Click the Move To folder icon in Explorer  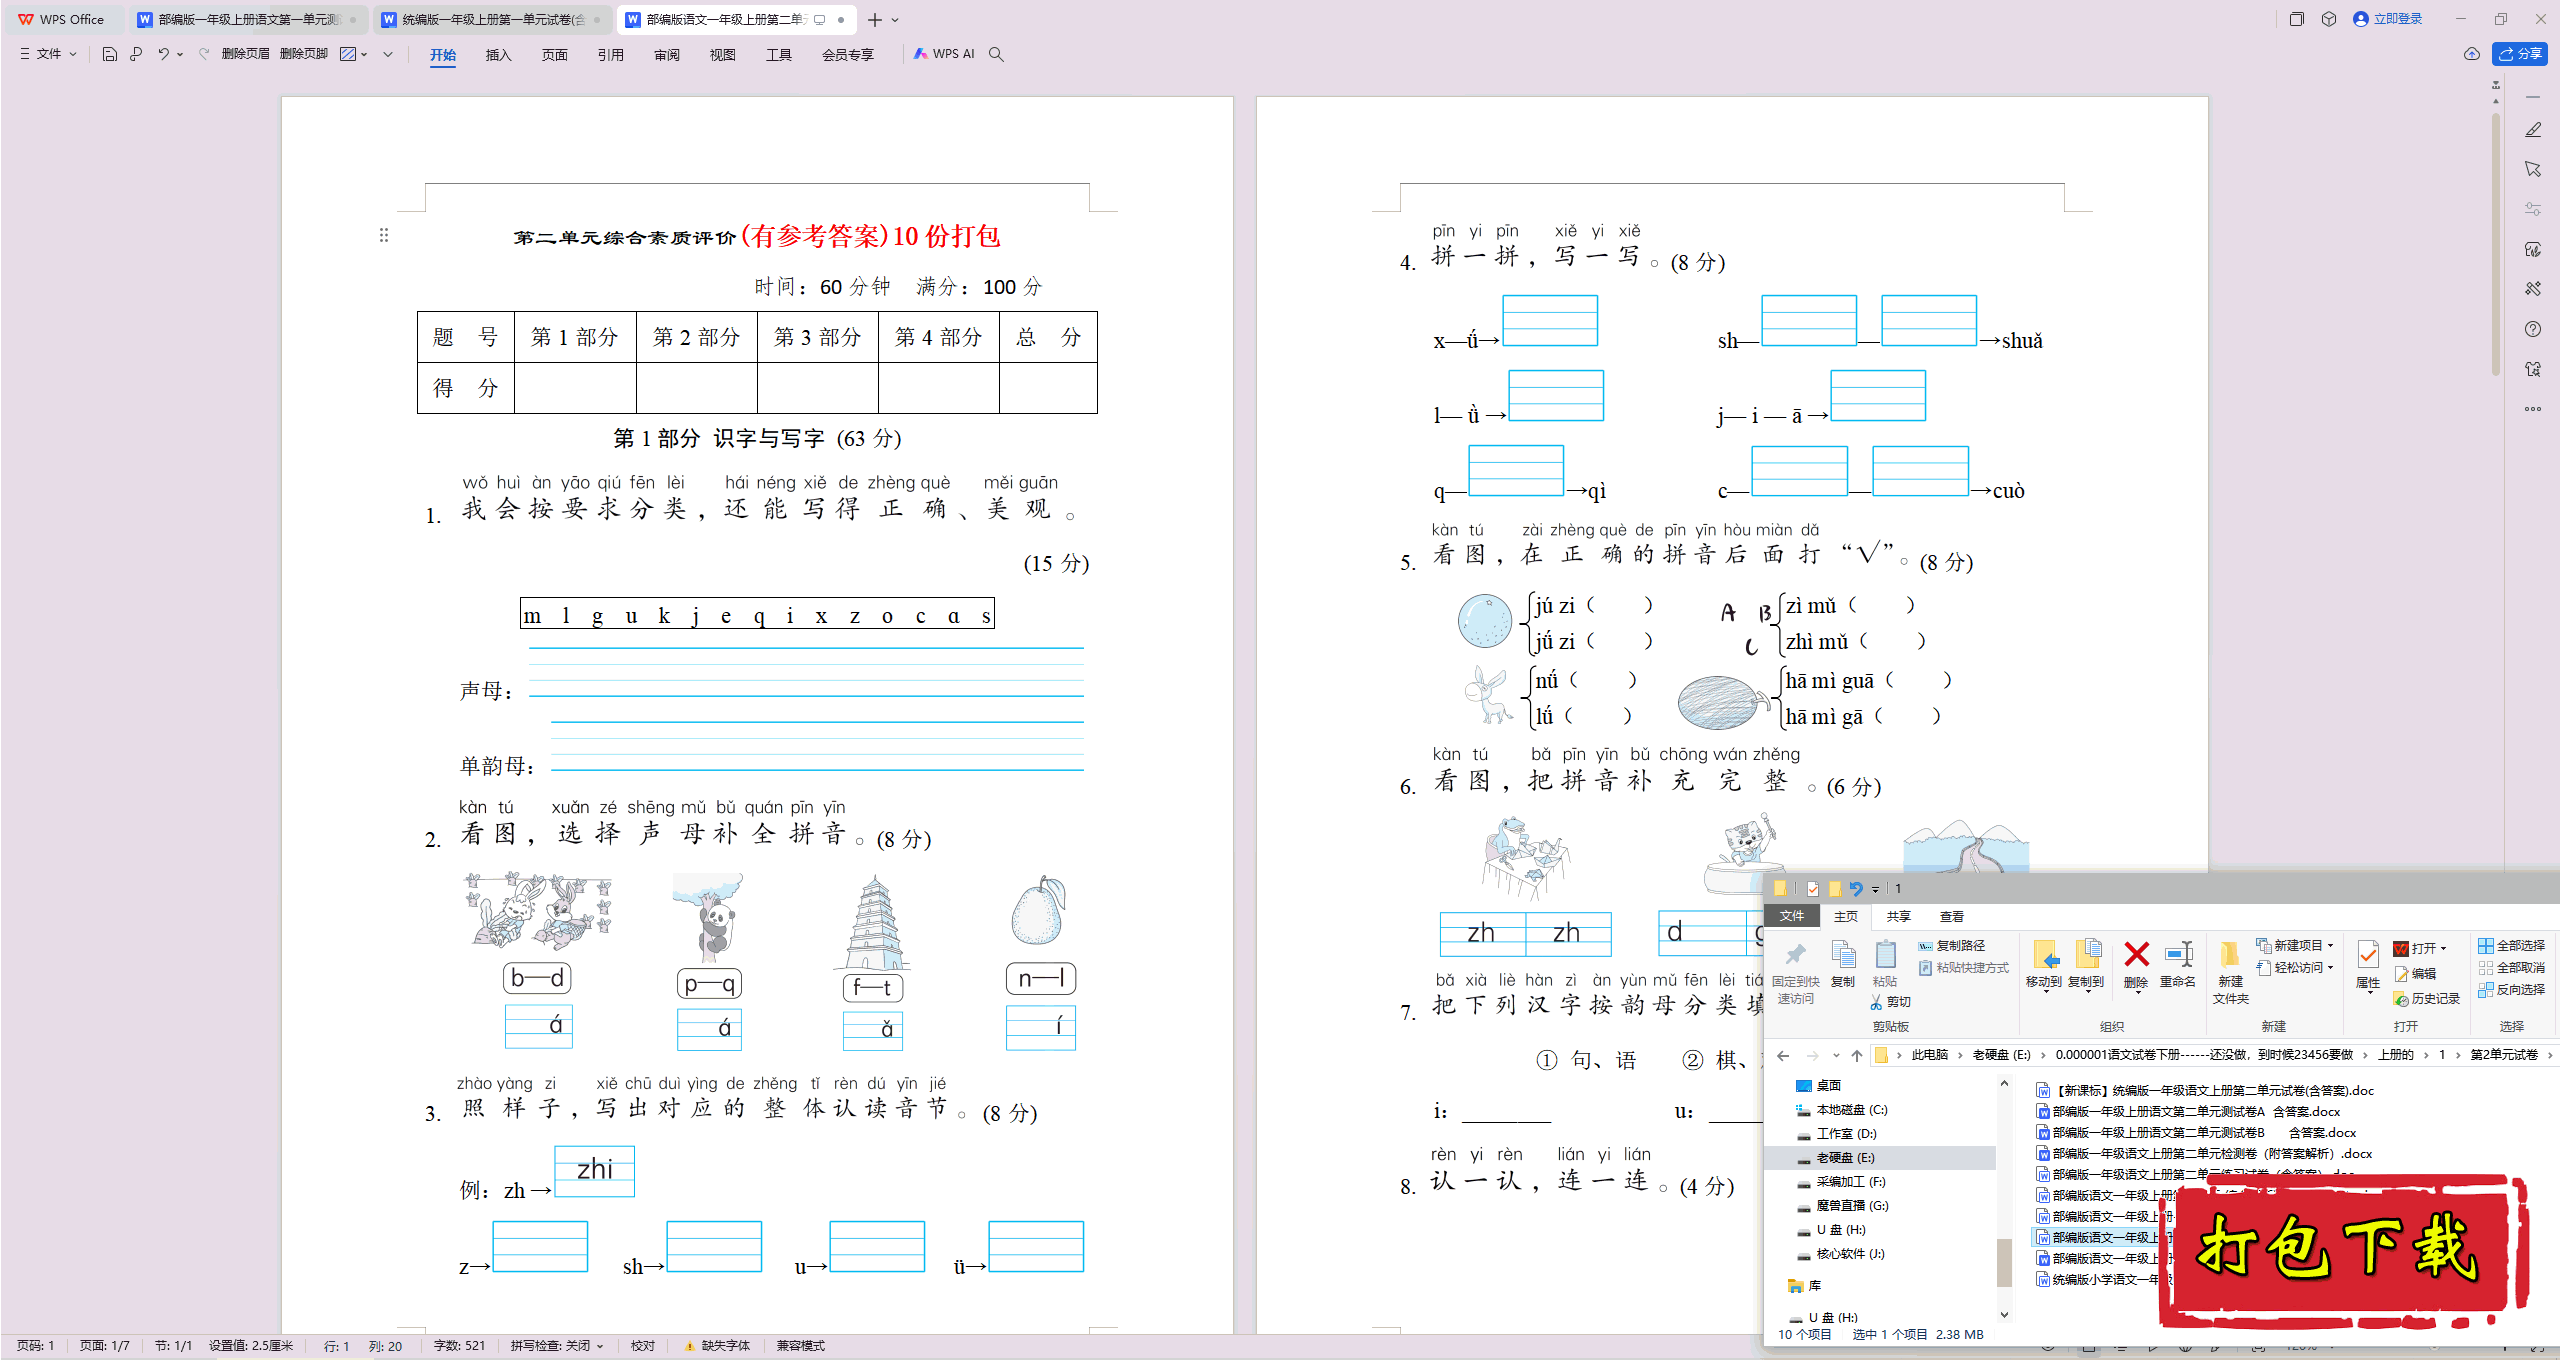click(2044, 954)
